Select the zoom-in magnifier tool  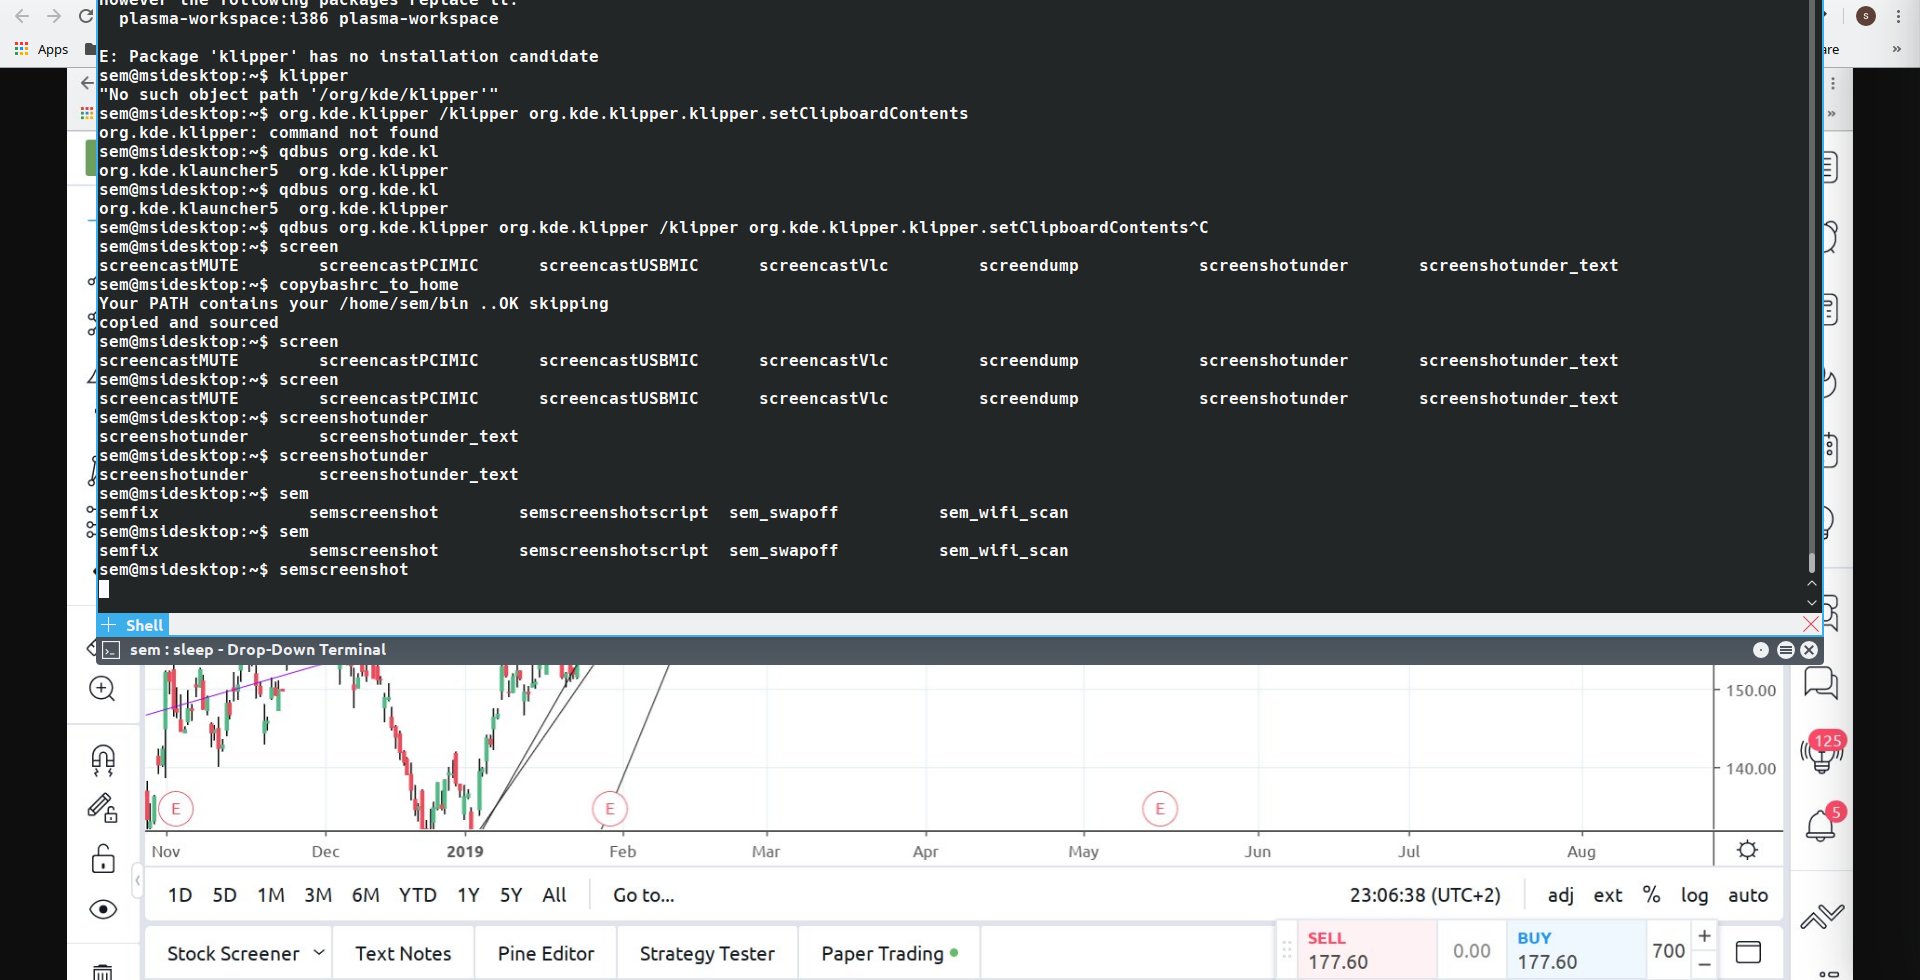(x=102, y=688)
